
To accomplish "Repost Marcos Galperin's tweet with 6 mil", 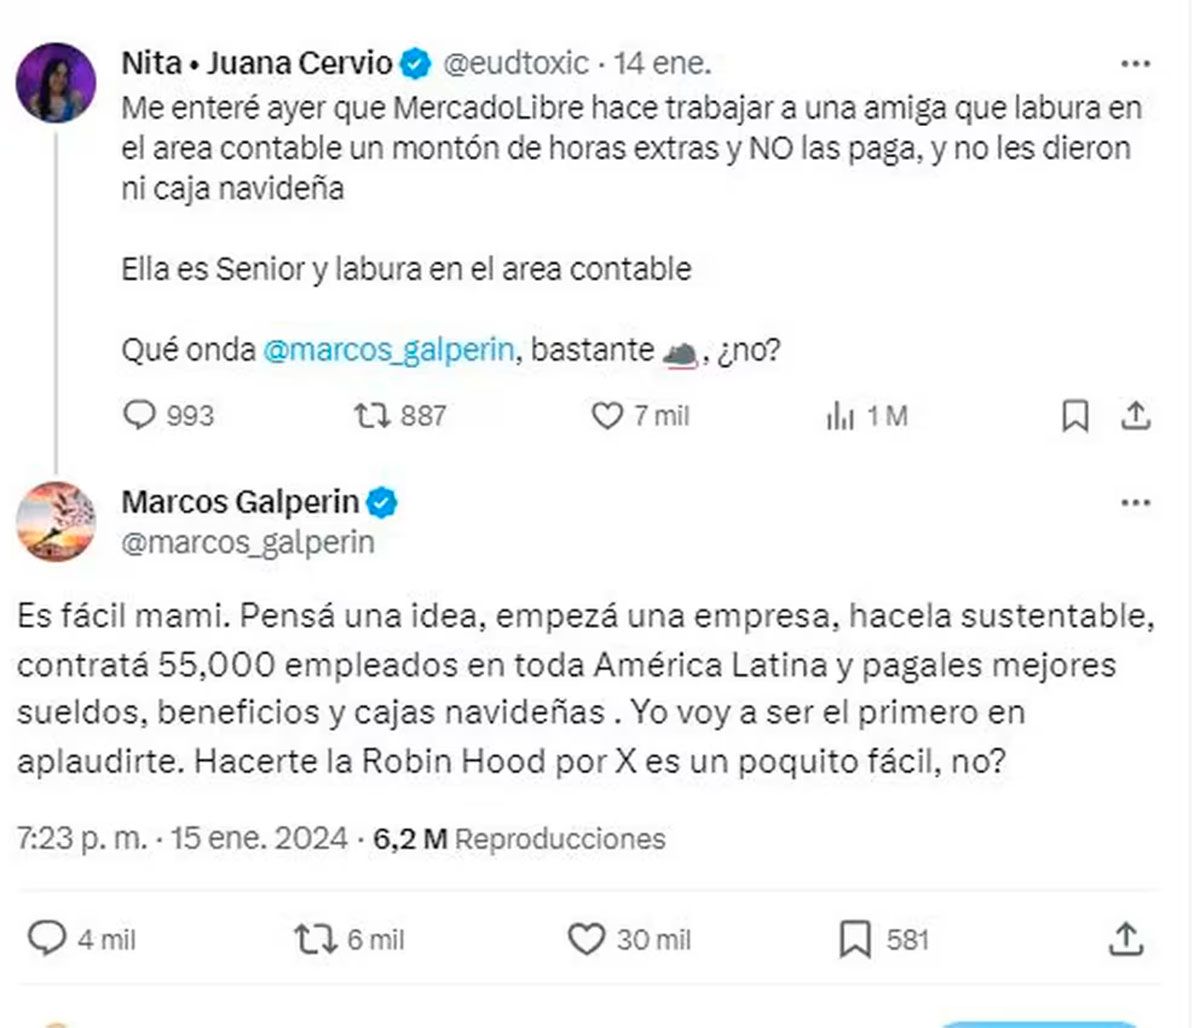I will pyautogui.click(x=314, y=939).
